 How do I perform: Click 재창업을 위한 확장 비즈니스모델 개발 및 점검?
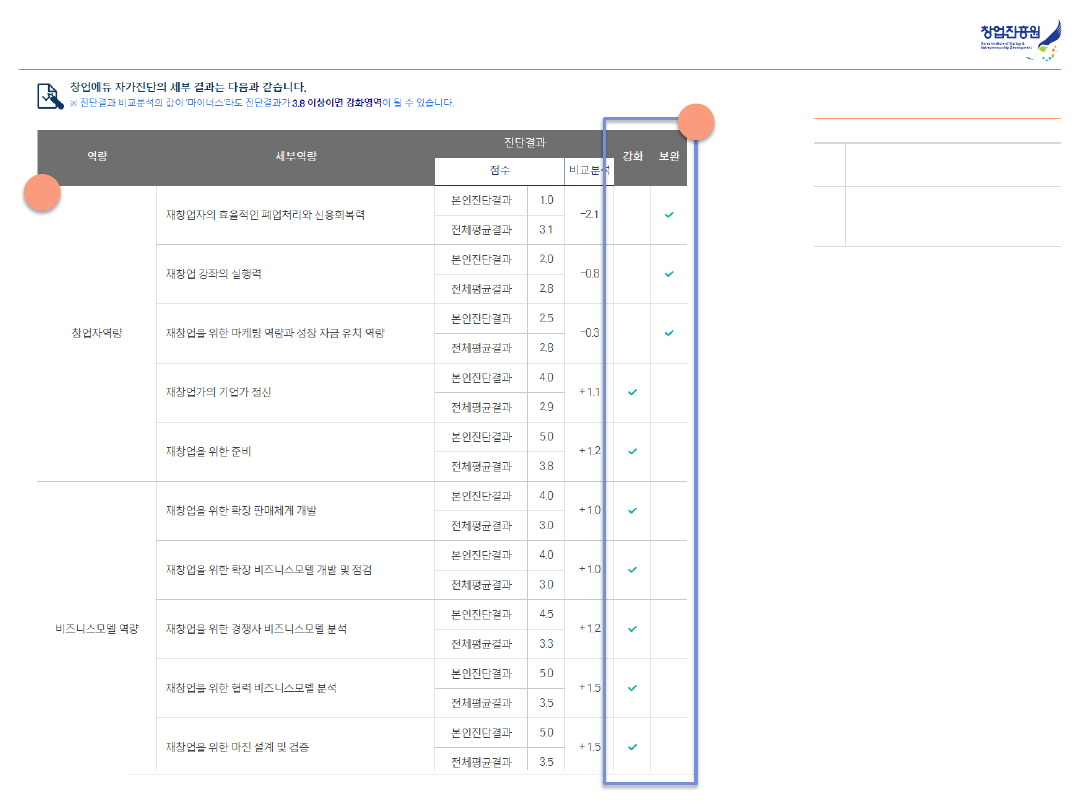[x=269, y=570]
